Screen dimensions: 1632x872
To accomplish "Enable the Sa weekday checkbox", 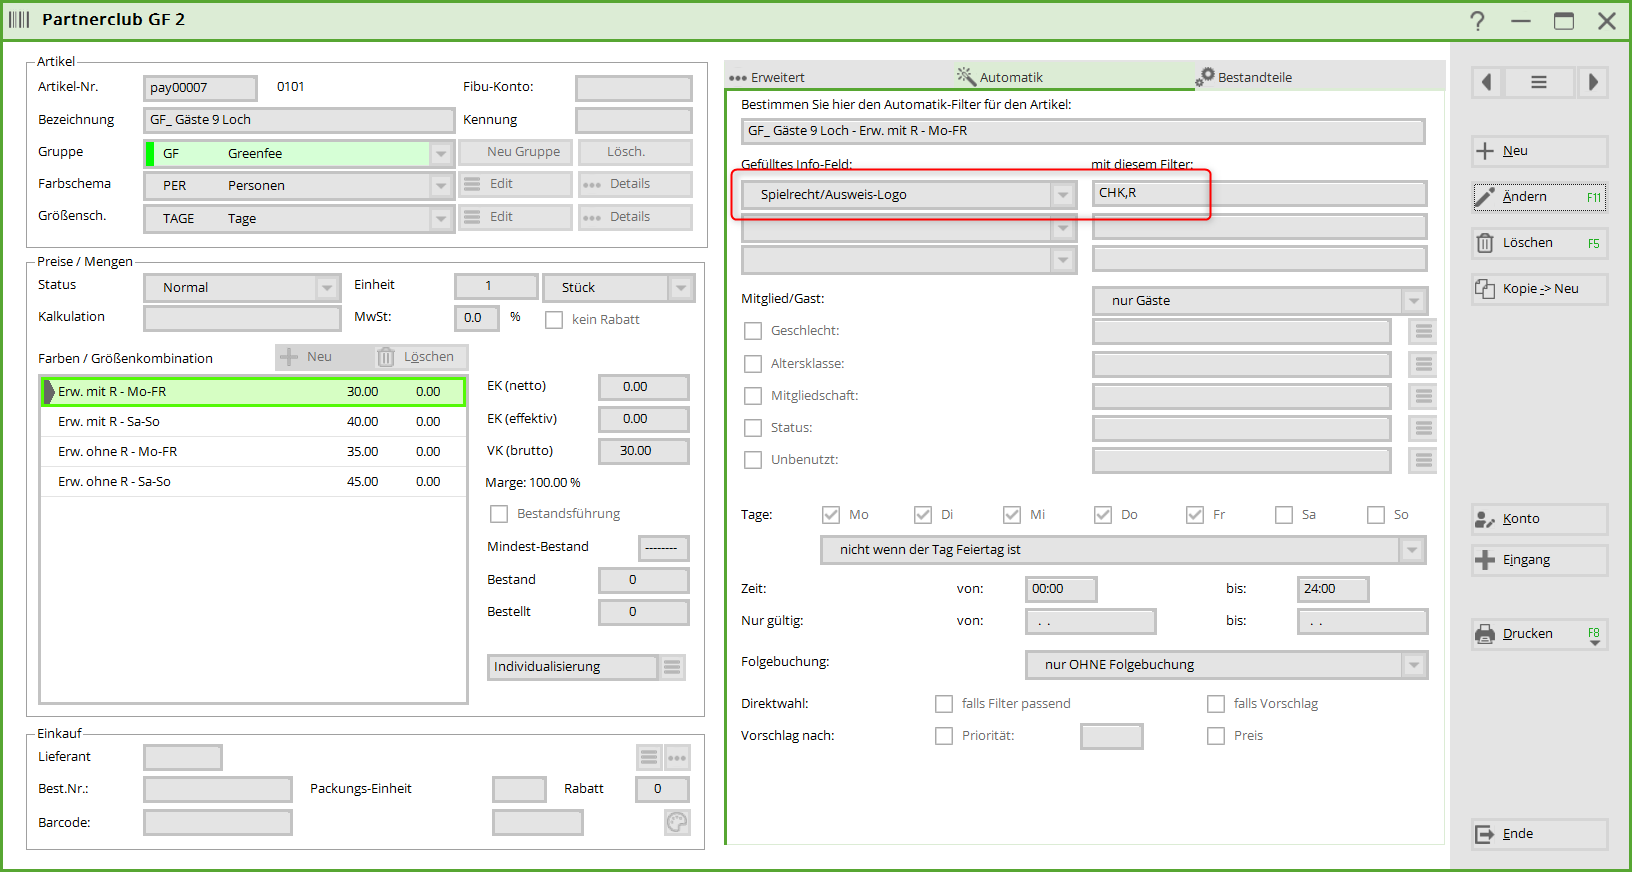I will pyautogui.click(x=1284, y=515).
